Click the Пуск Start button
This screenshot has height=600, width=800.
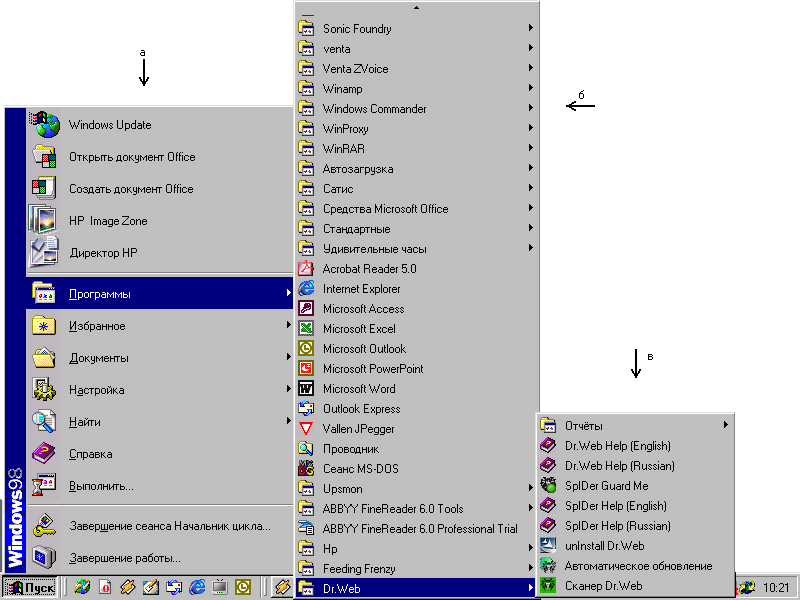[x=30, y=587]
